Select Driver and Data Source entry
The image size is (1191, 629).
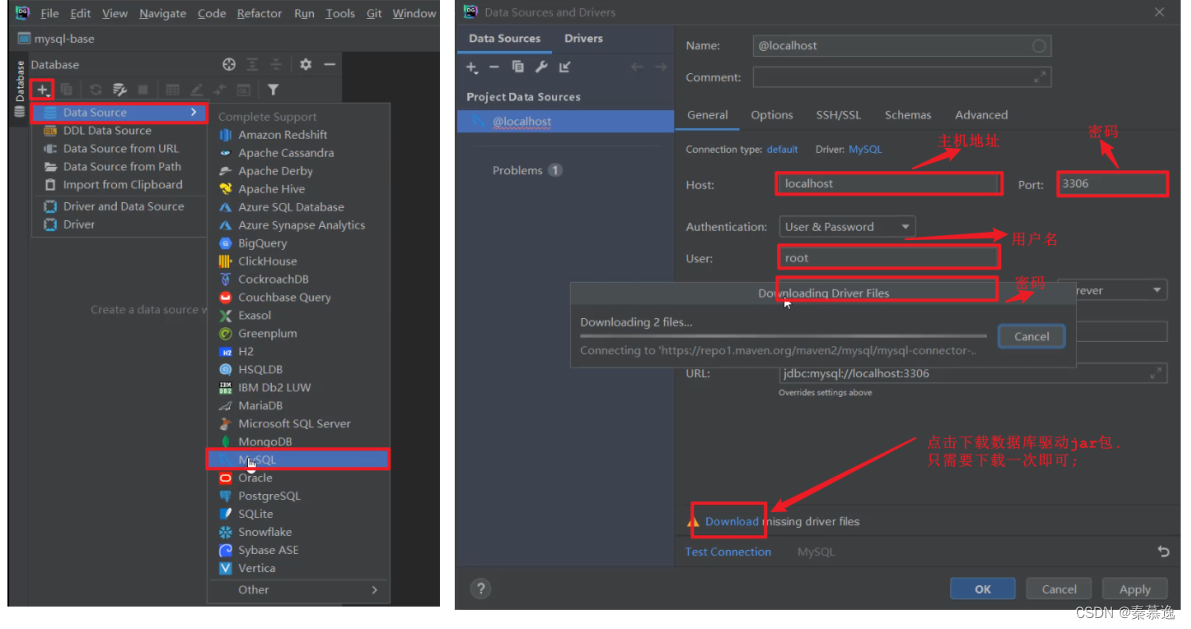tap(119, 207)
